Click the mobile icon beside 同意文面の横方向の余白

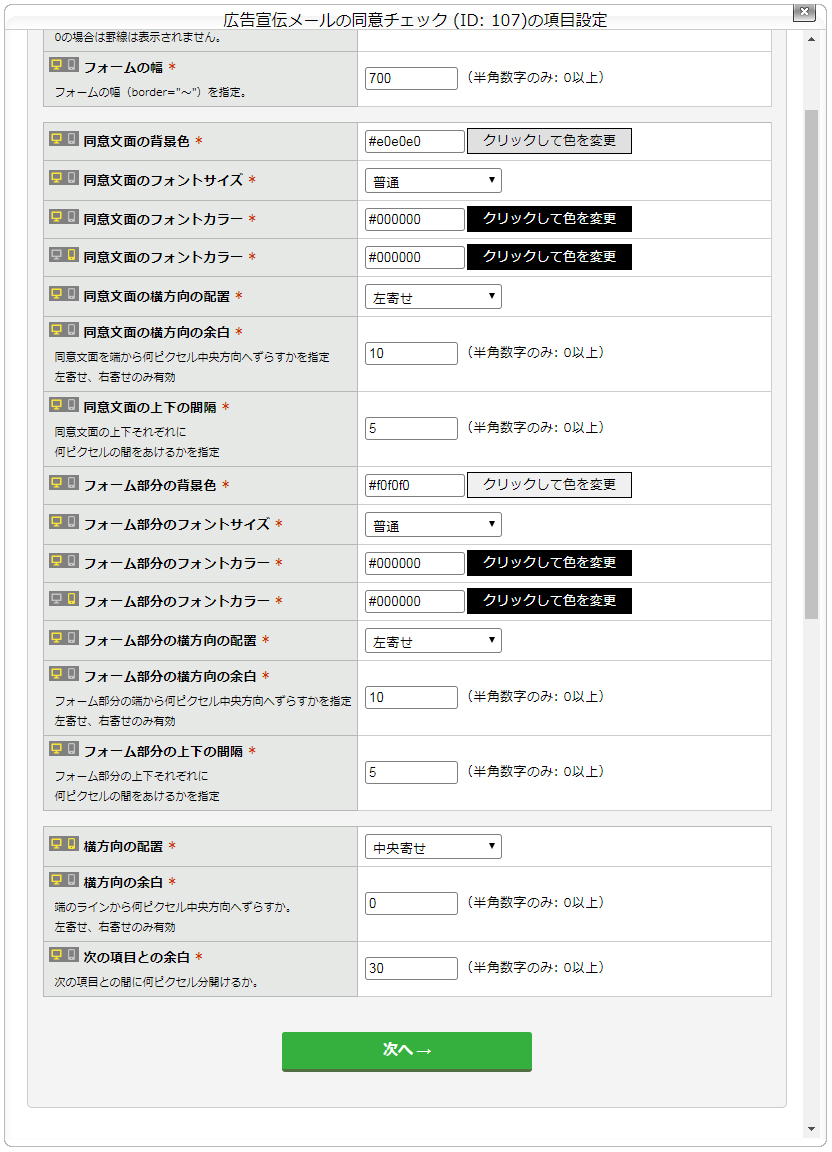[71, 329]
